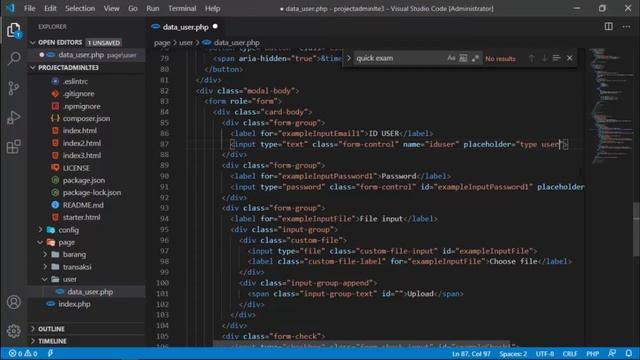640x360 pixels.
Task: Click the editor vertical scrollbar thumb
Action: click(636, 229)
